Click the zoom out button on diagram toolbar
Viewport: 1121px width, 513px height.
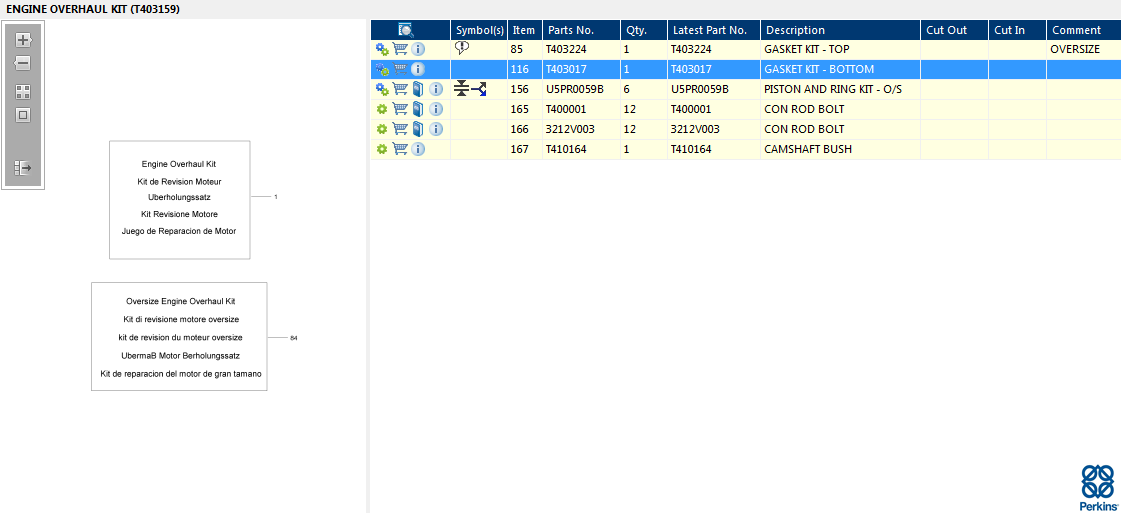point(23,63)
